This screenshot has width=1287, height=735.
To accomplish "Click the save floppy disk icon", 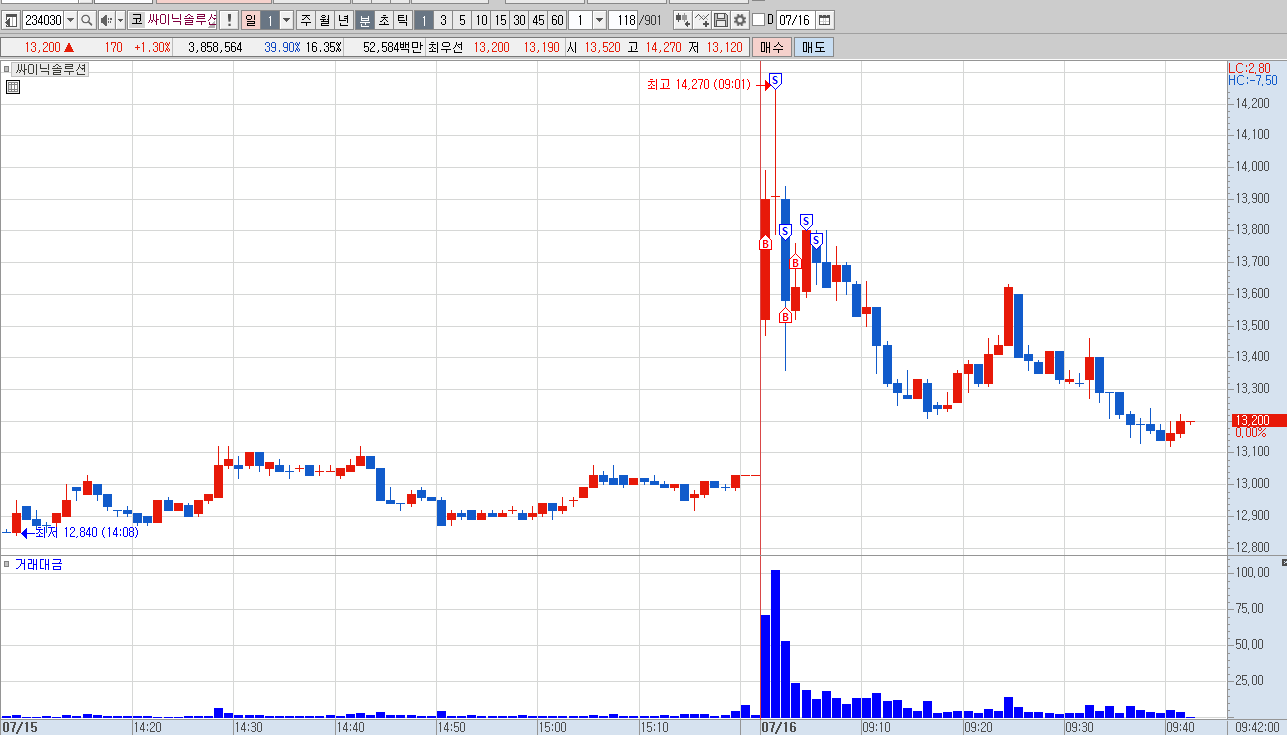I will point(721,20).
